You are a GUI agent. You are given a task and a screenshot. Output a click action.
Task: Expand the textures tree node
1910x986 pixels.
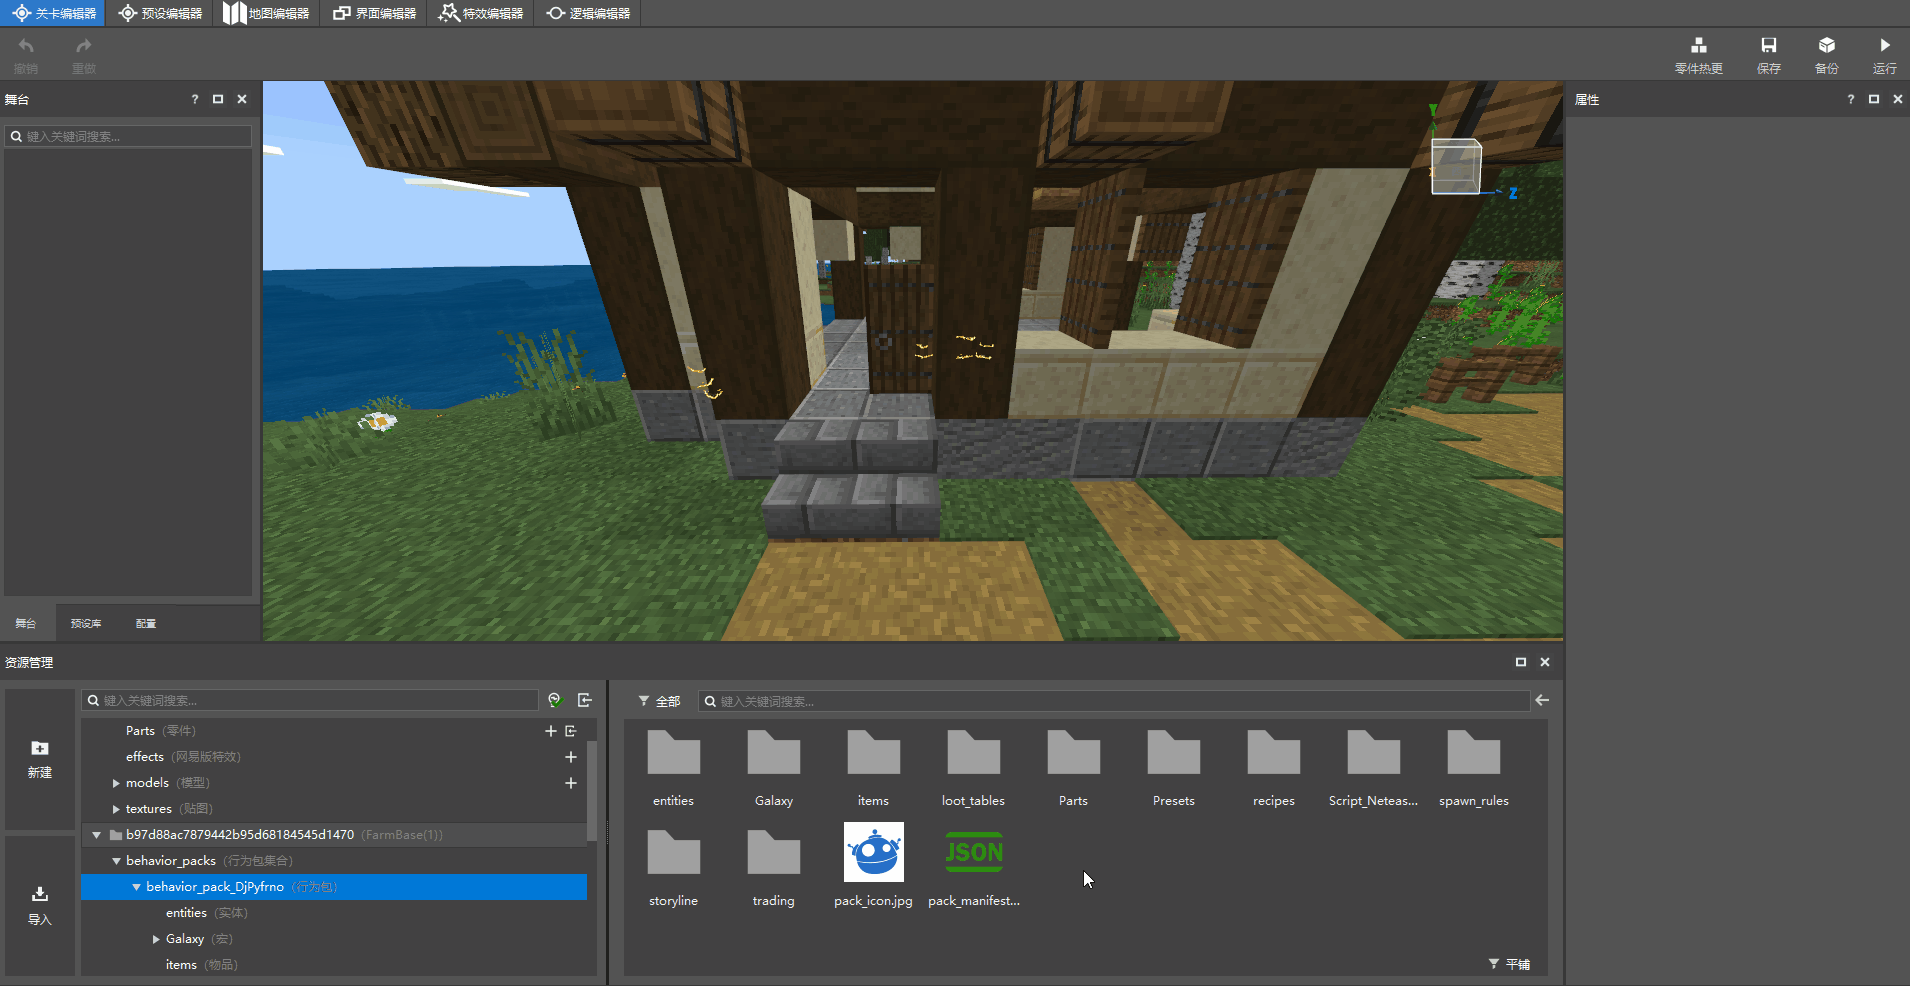pos(116,809)
